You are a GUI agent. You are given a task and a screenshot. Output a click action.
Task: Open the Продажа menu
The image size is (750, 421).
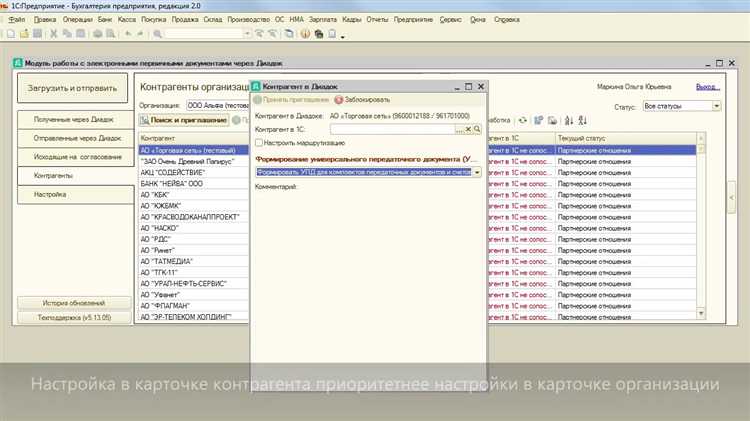point(185,20)
